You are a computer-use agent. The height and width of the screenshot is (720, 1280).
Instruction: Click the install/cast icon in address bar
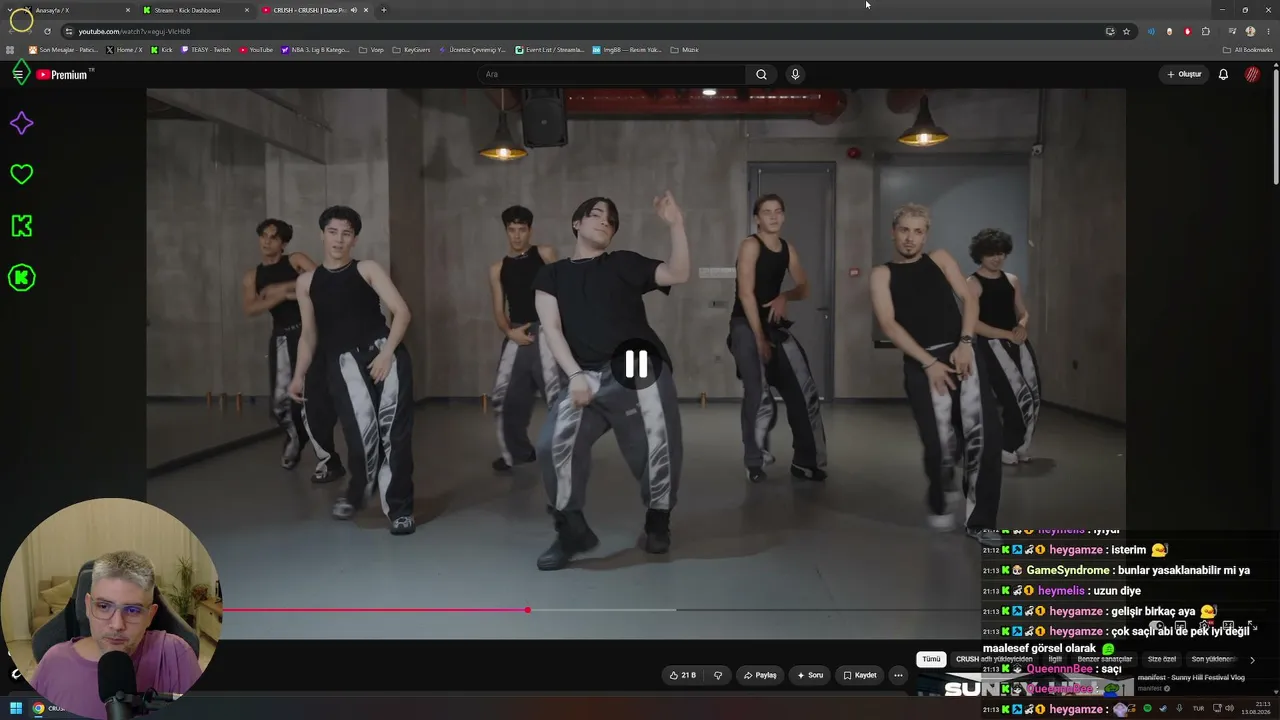point(1110,31)
